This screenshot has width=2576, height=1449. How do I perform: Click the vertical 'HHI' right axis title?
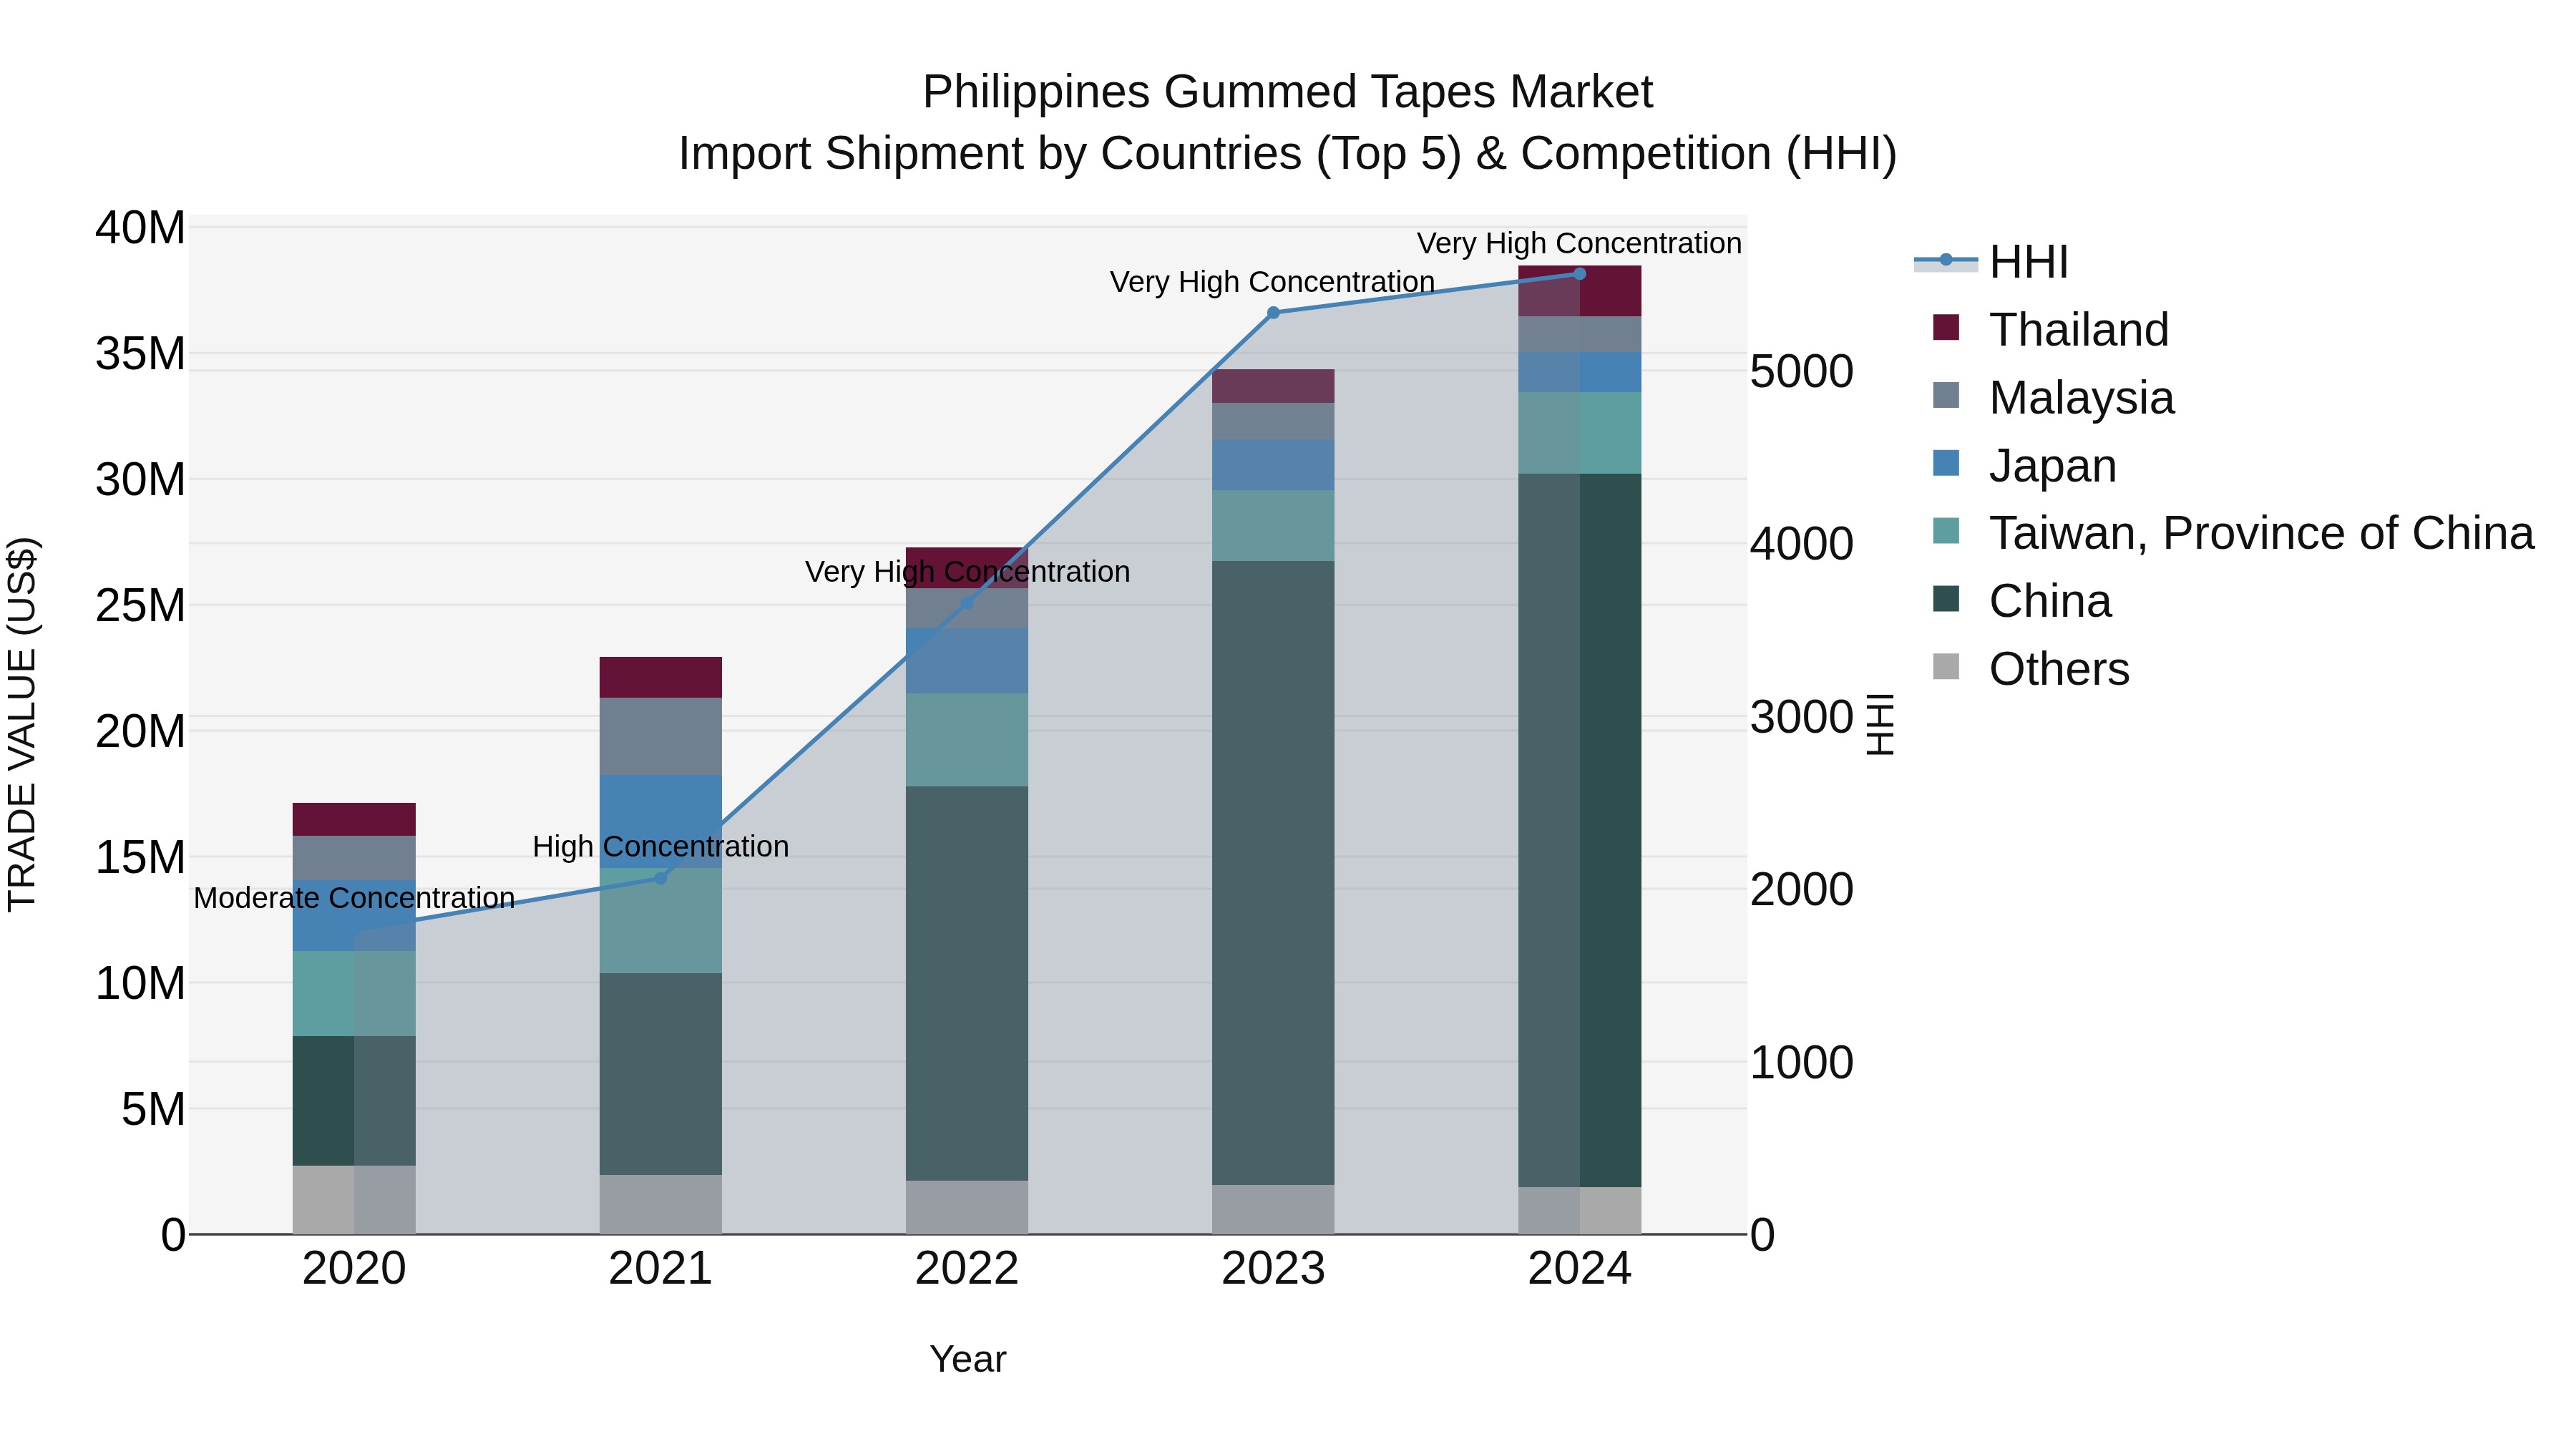(x=1881, y=724)
